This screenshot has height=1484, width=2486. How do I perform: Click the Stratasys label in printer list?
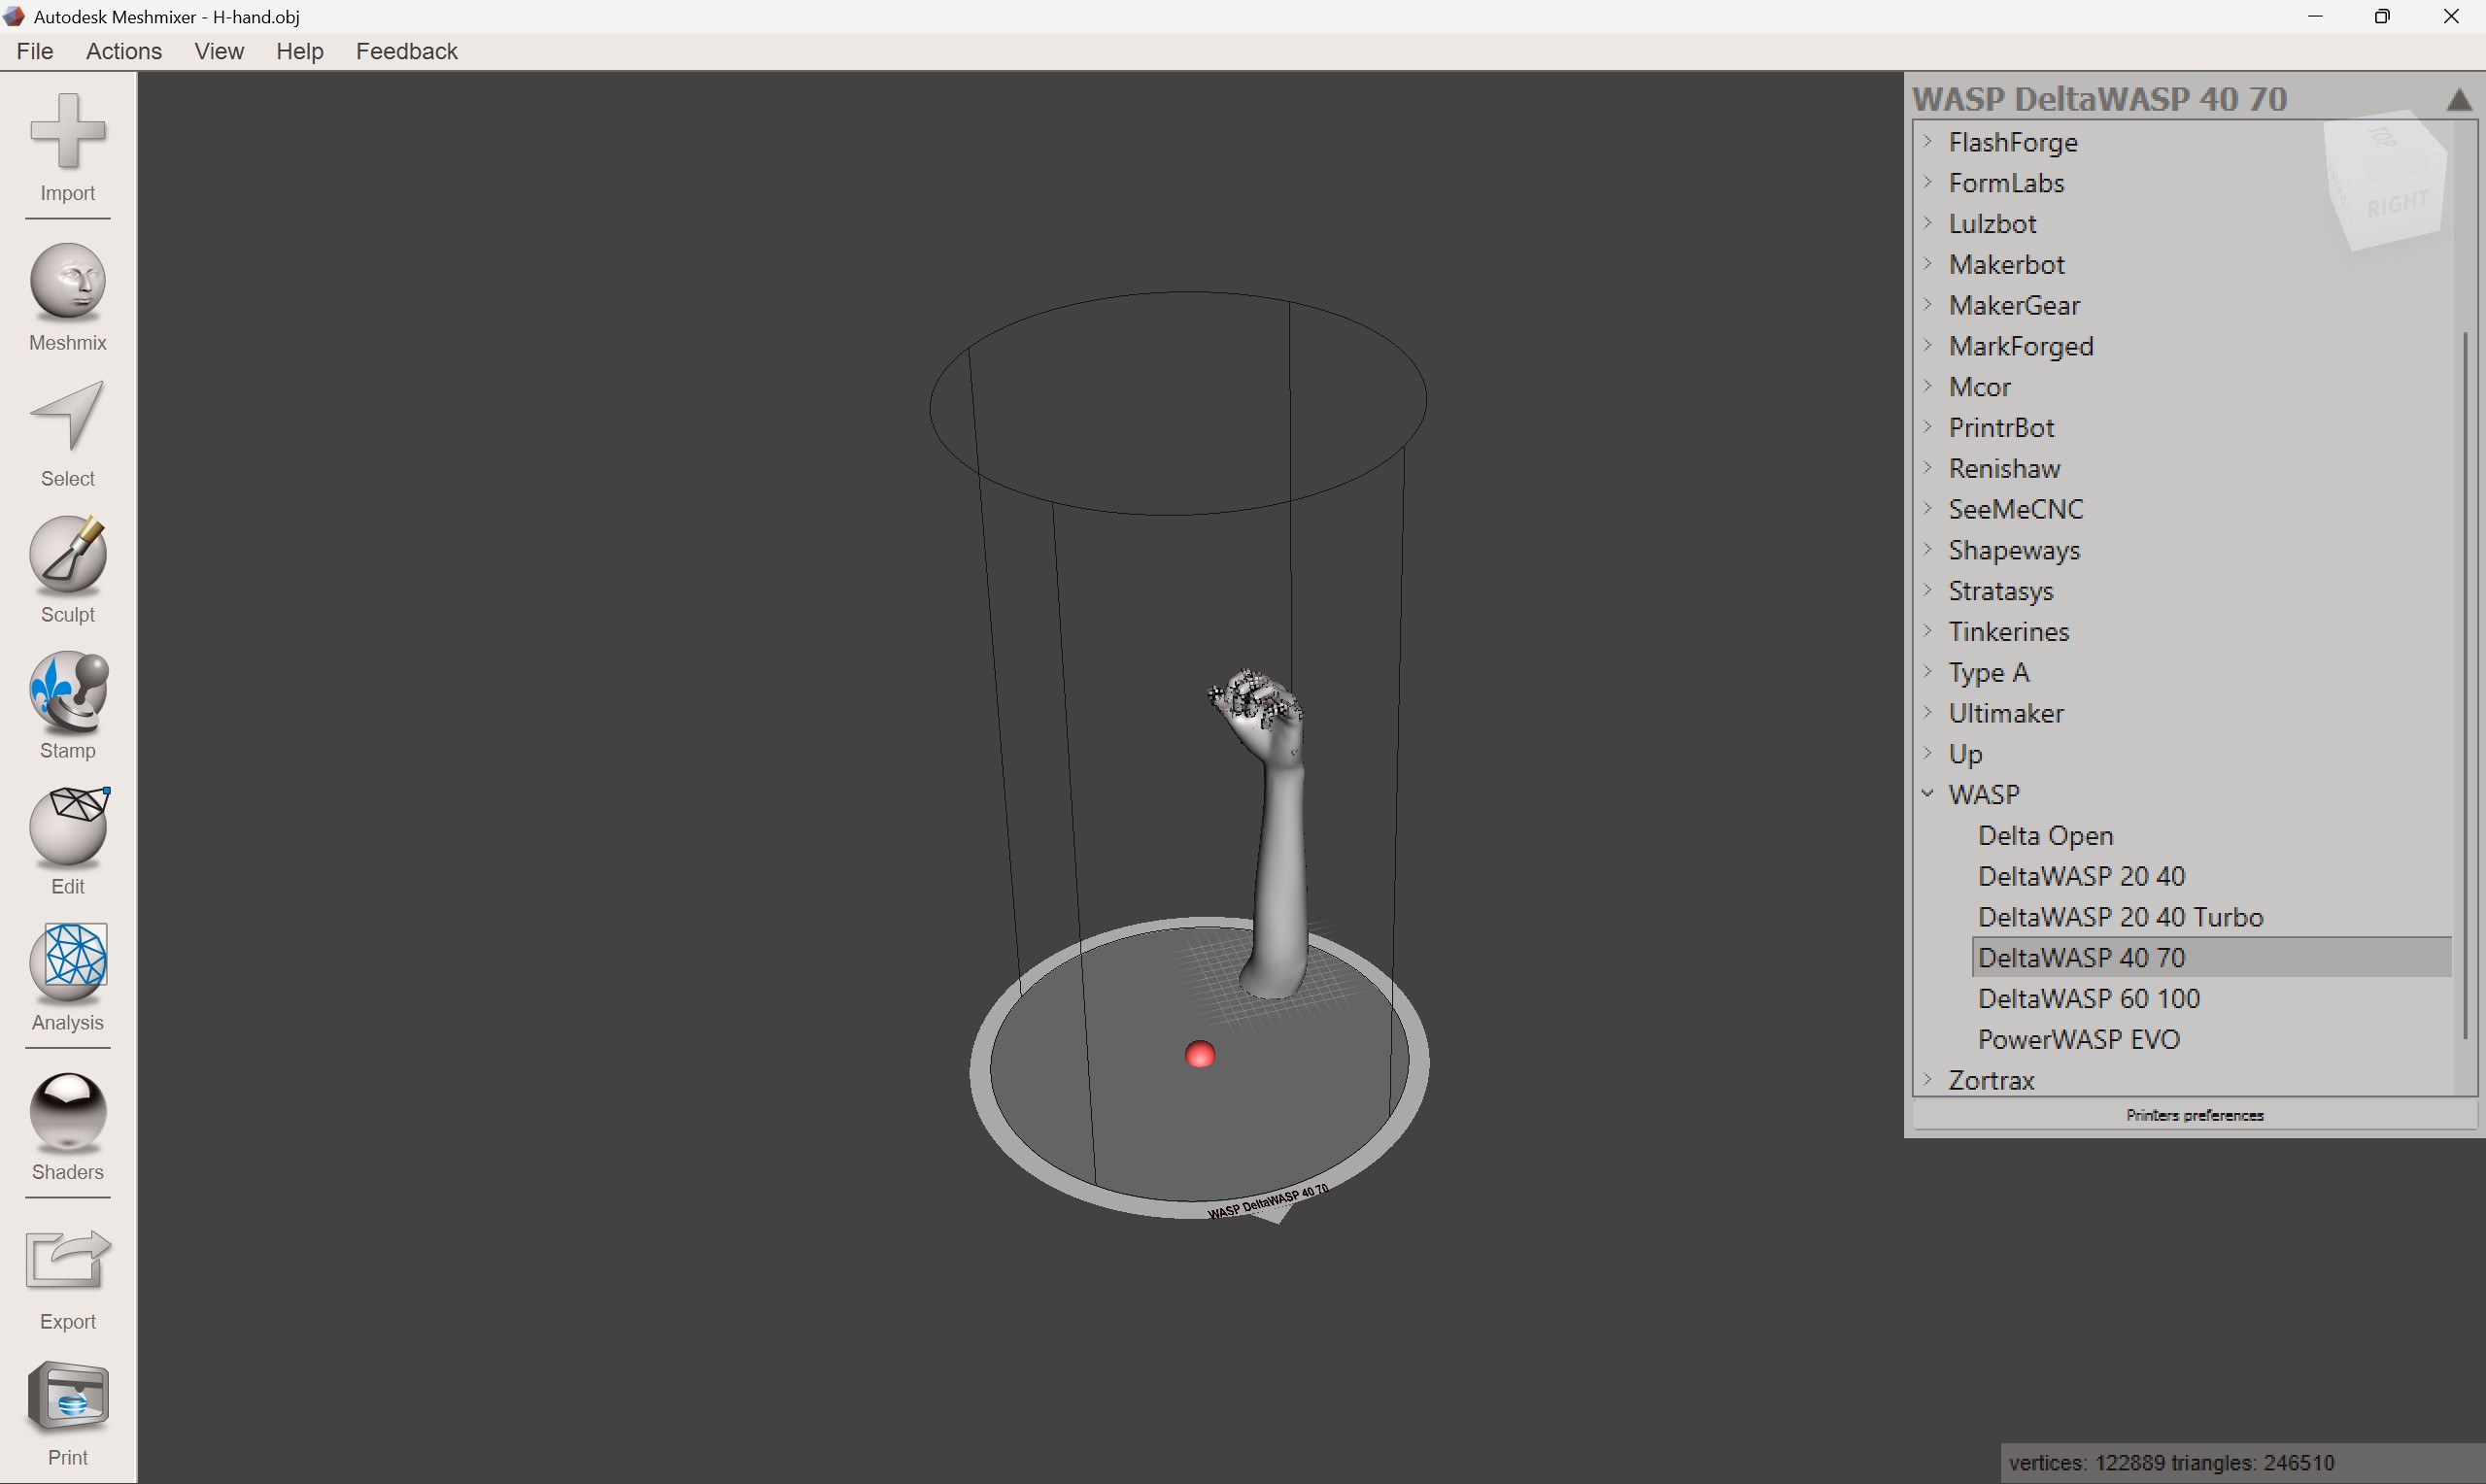2000,591
